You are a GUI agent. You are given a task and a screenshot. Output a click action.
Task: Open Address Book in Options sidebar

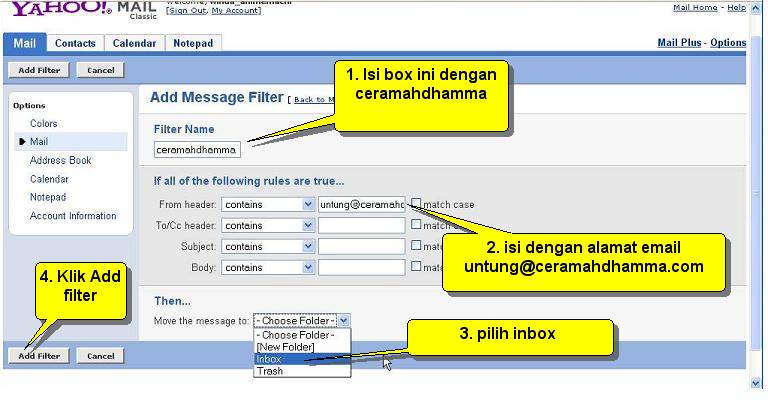[x=60, y=160]
